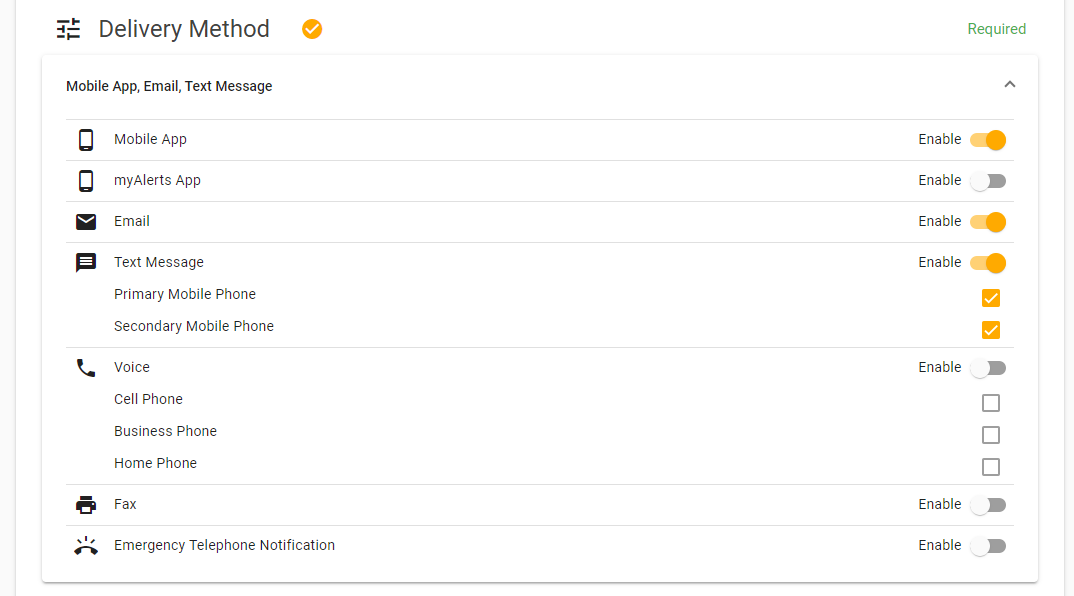
Task: Click the Voice telephone handset icon
Action: pyautogui.click(x=86, y=368)
